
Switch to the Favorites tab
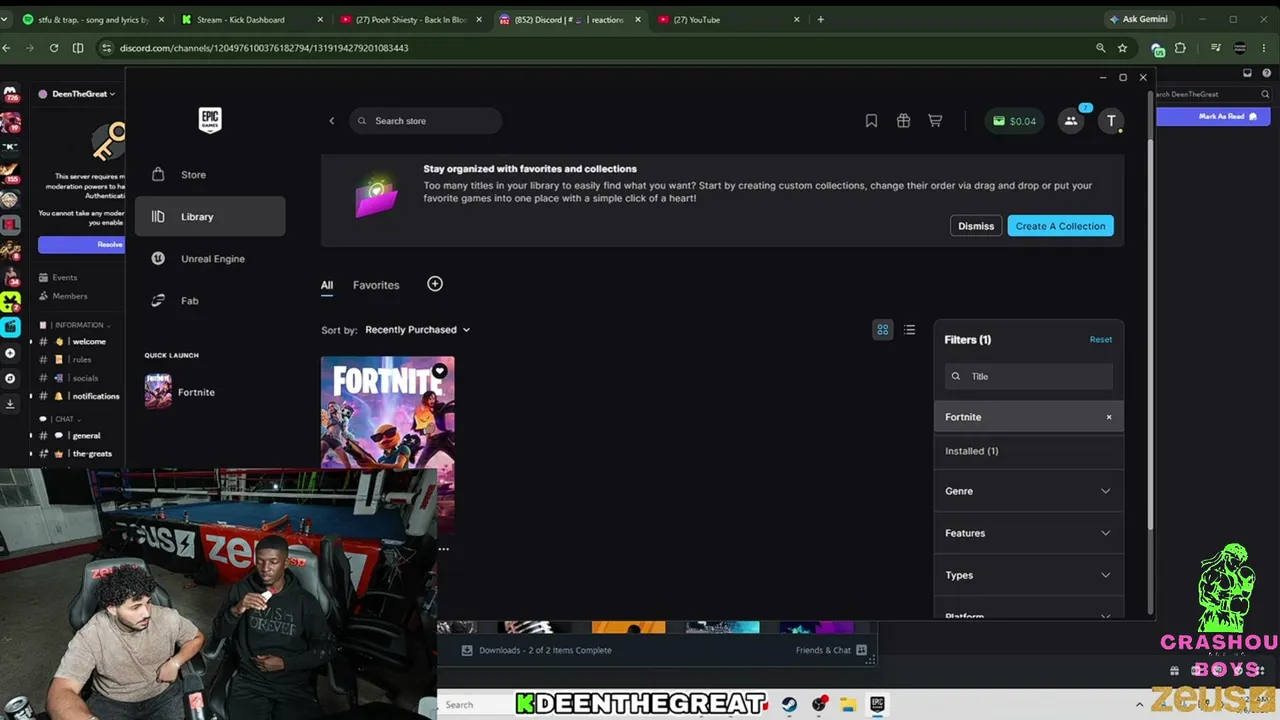tap(376, 285)
